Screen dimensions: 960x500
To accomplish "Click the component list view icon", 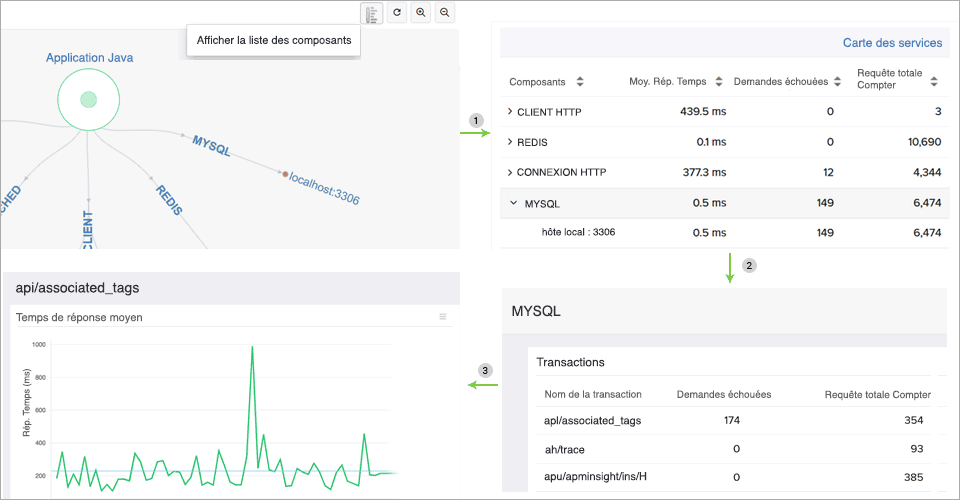I will (372, 13).
